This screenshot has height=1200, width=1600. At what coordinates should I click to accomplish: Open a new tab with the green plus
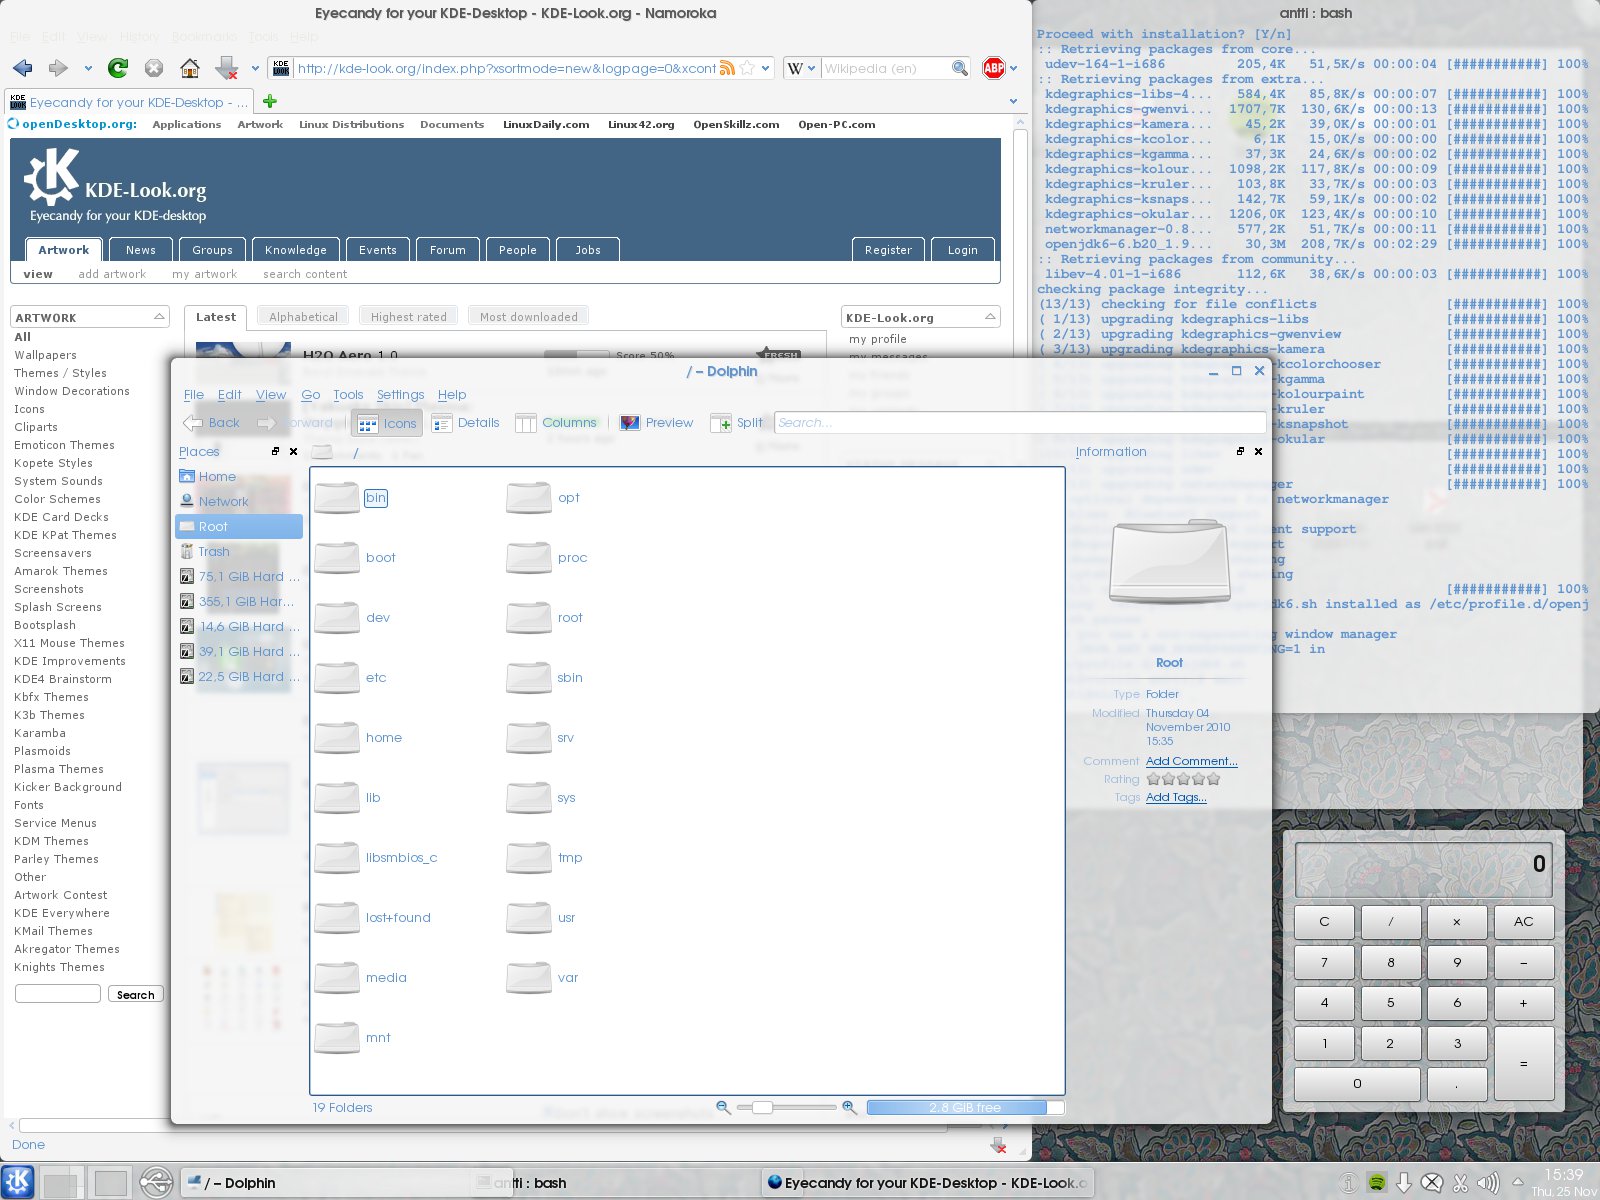click(x=269, y=101)
